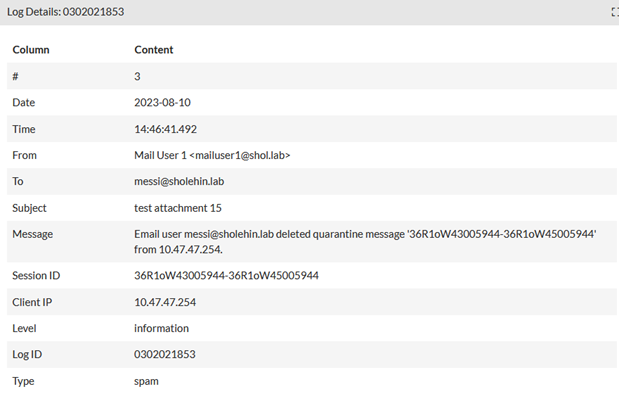620x409 pixels.
Task: Select the date value 2023-08-10
Action: click(163, 102)
